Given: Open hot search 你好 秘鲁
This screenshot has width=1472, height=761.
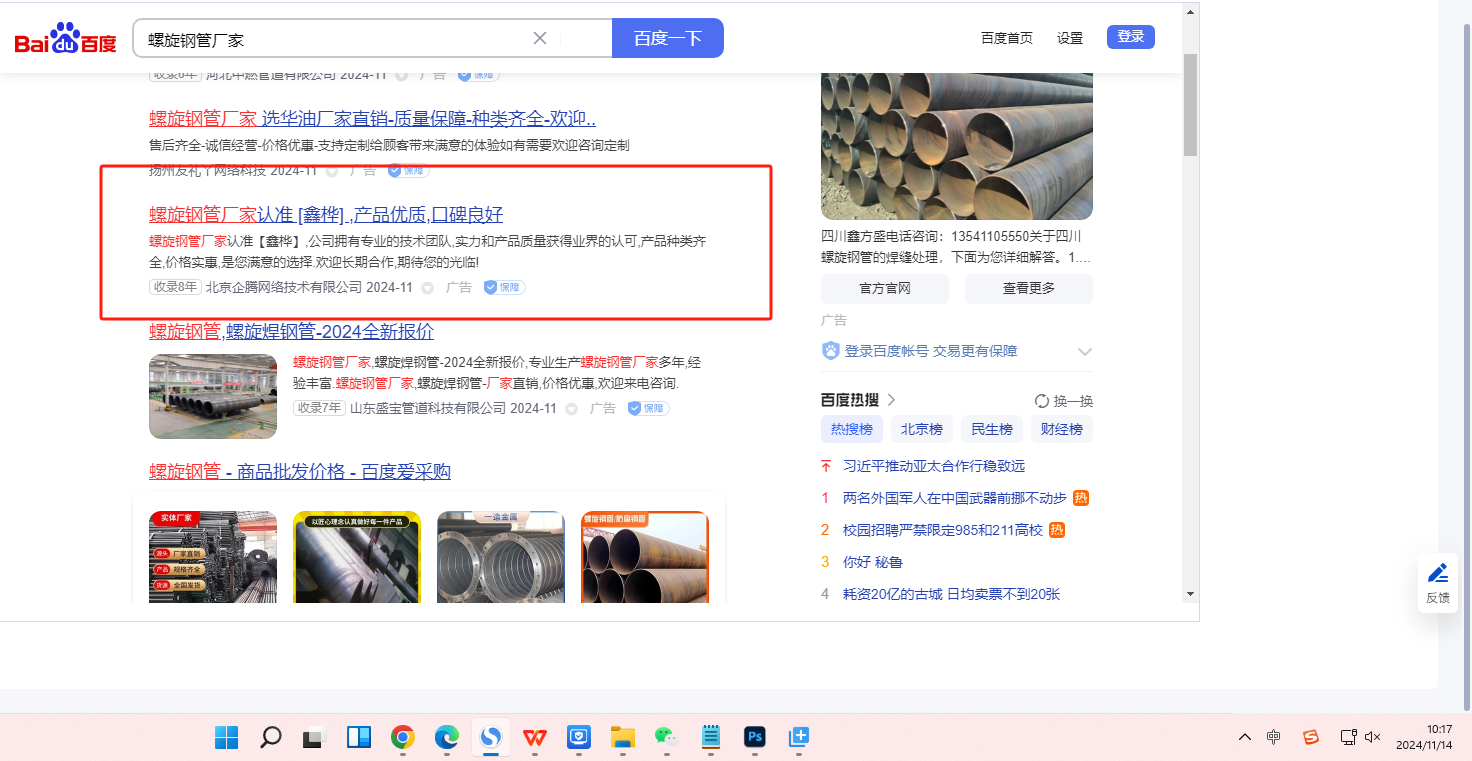Looking at the screenshot, I should pyautogui.click(x=873, y=562).
